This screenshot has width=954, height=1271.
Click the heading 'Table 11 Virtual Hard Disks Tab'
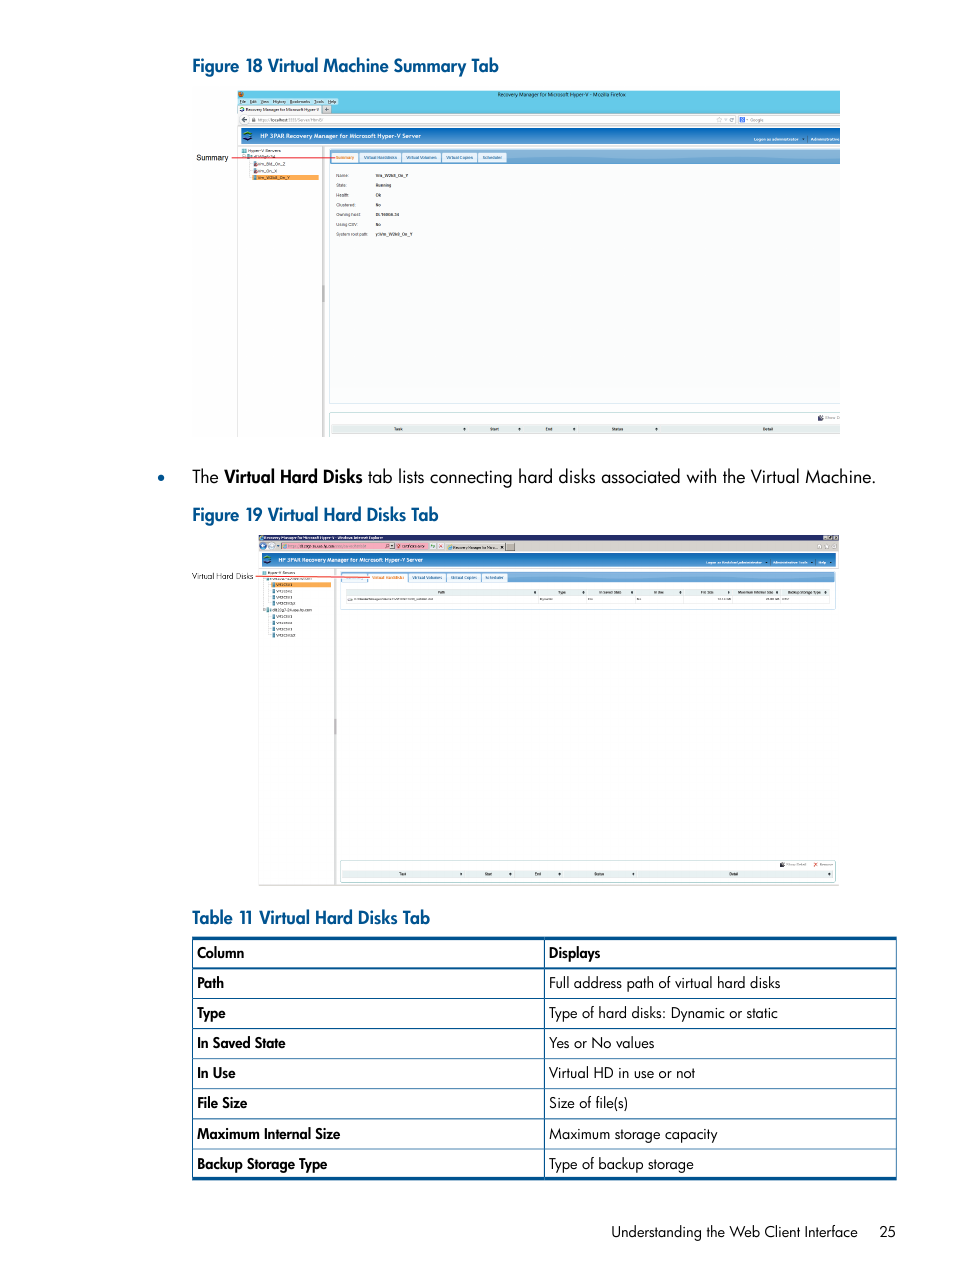point(311,918)
